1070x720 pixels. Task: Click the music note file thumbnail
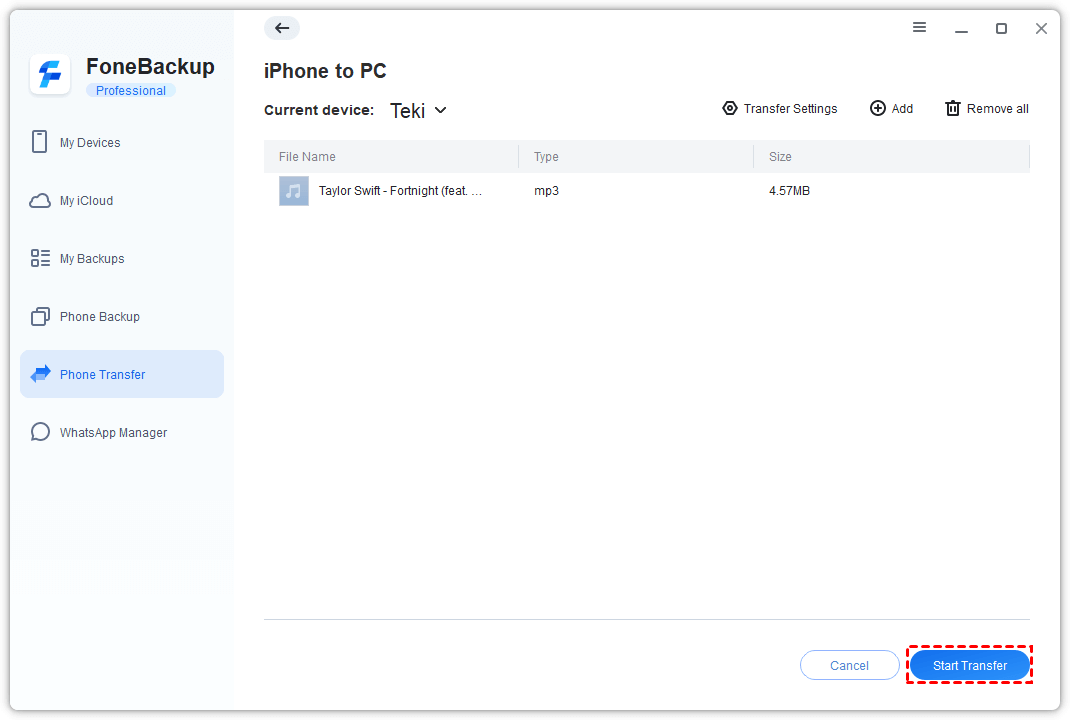(x=293, y=191)
